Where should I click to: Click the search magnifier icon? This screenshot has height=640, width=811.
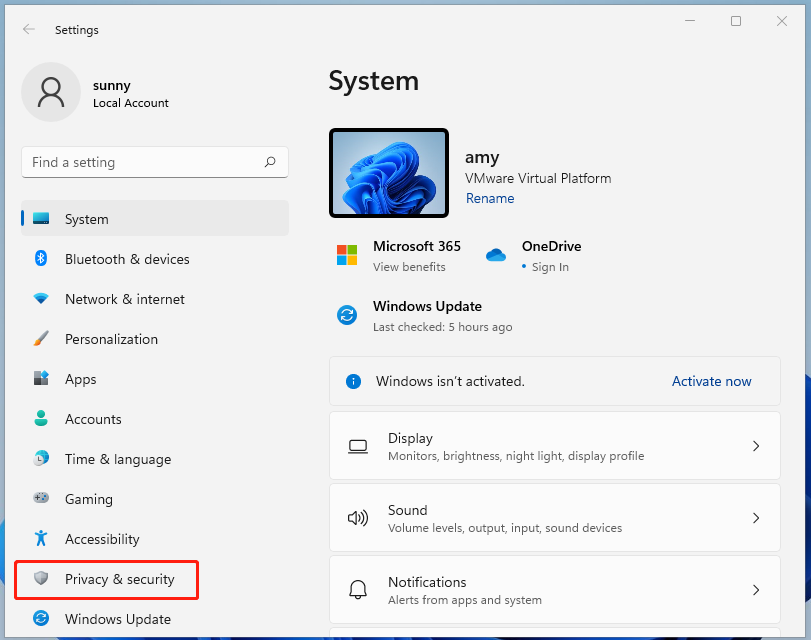(x=270, y=162)
